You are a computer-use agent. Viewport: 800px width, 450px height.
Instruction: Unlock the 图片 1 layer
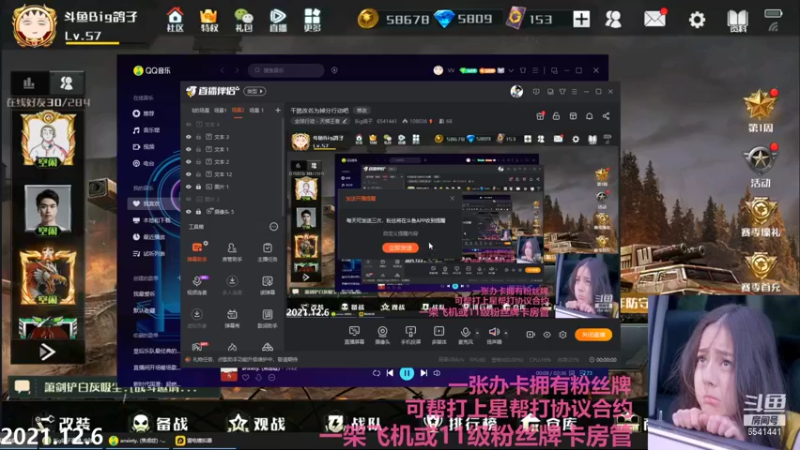[x=198, y=187]
